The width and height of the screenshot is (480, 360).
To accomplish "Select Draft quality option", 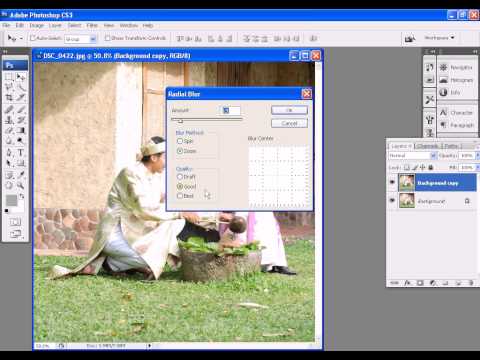I will (x=180, y=177).
